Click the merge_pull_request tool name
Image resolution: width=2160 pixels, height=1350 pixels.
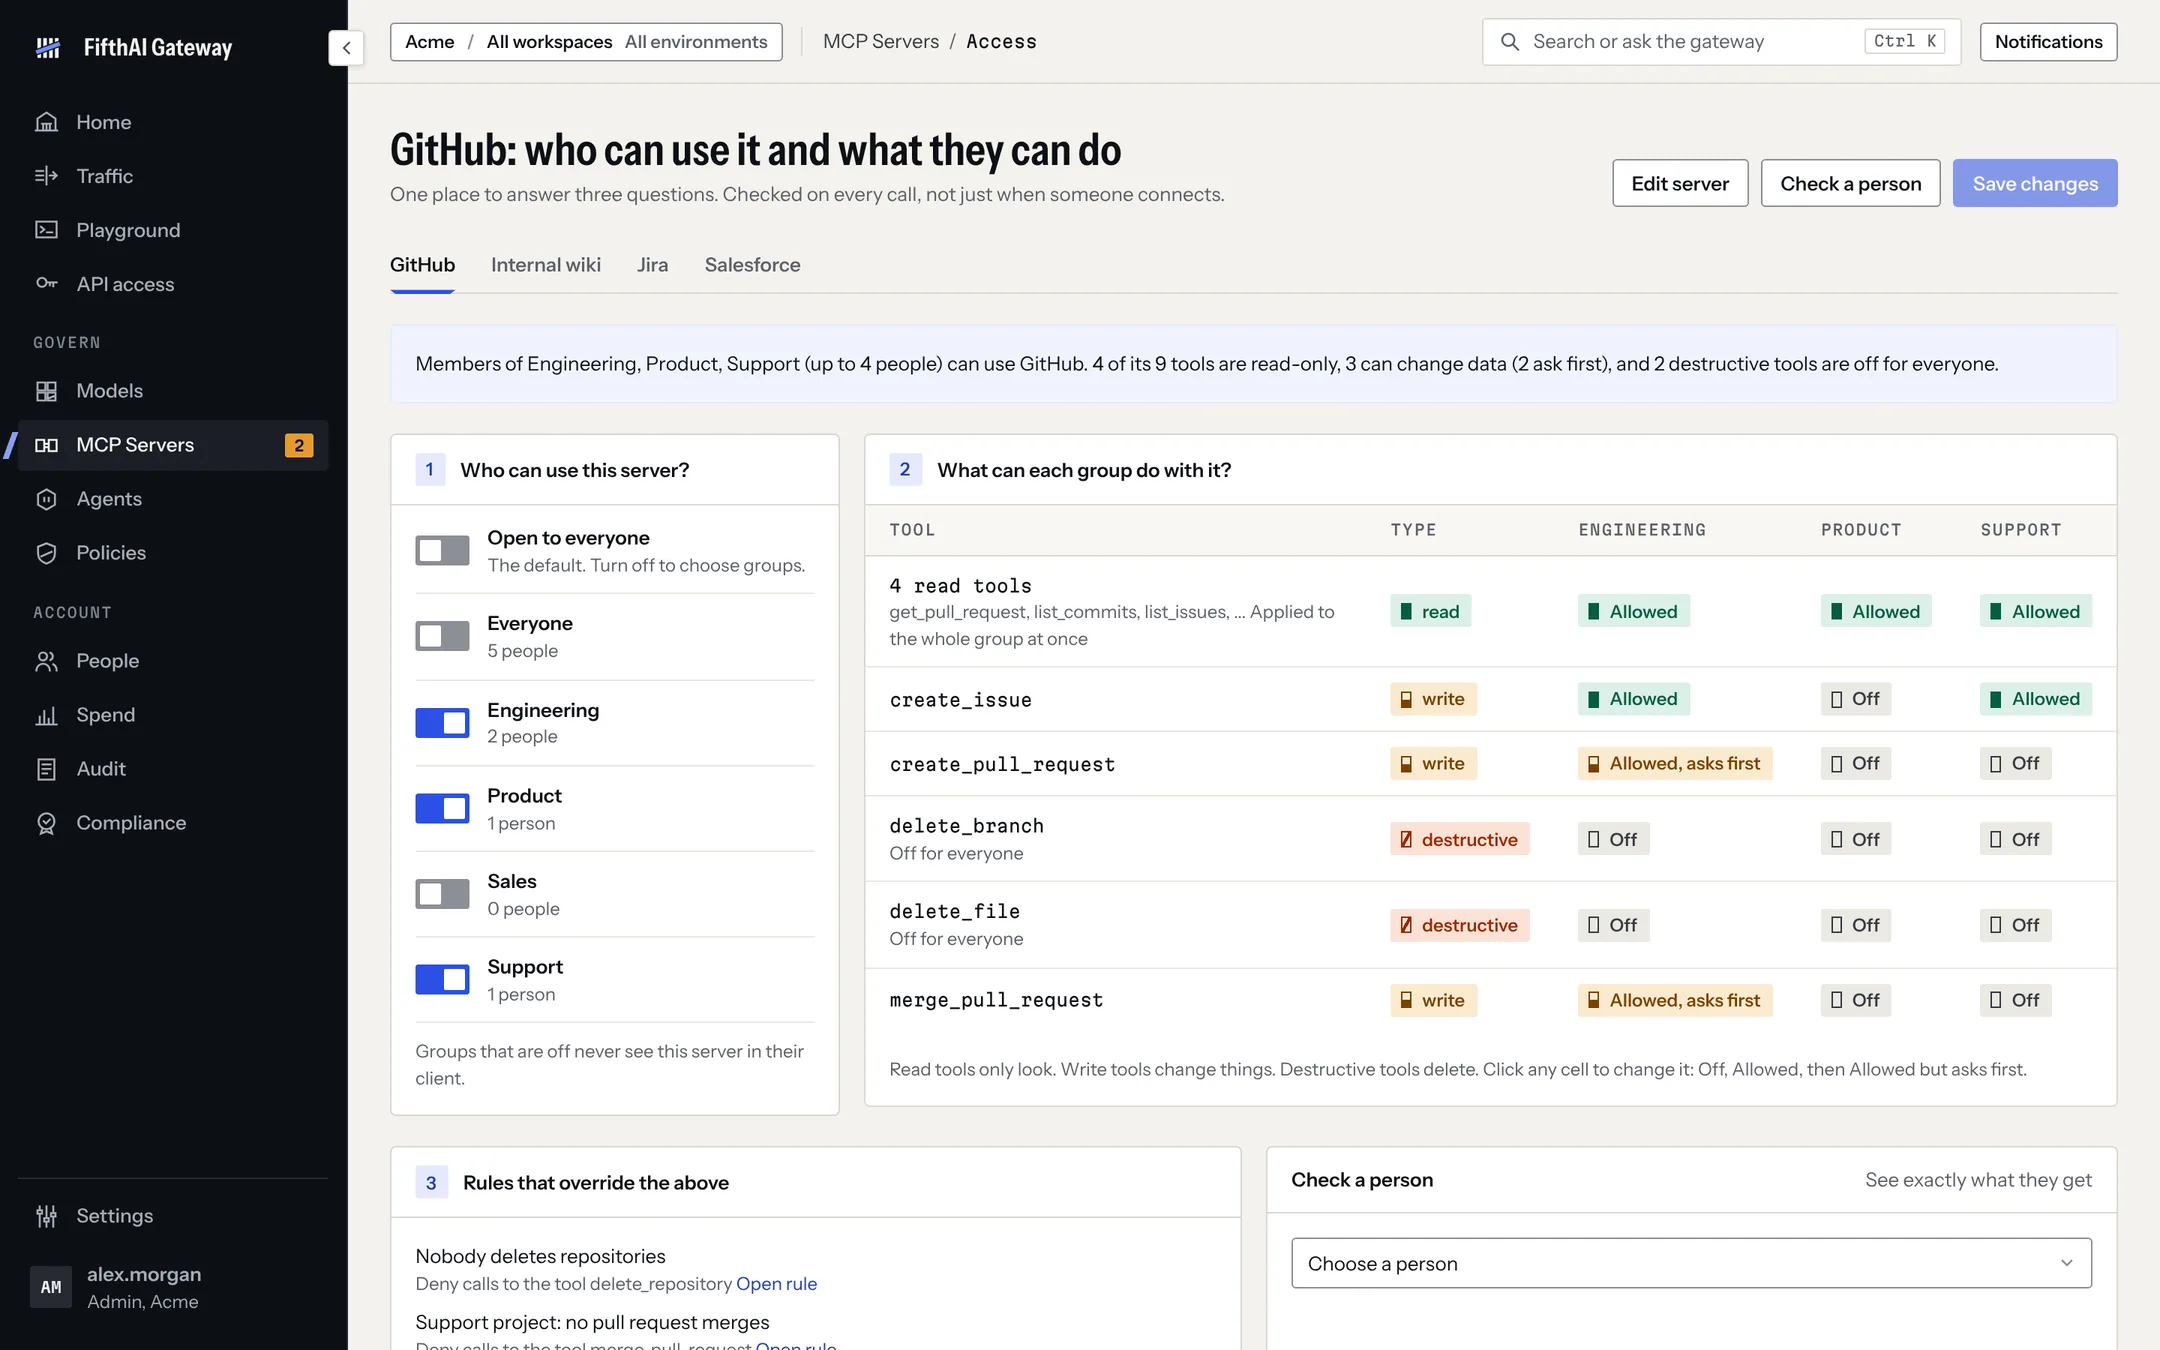click(997, 1000)
